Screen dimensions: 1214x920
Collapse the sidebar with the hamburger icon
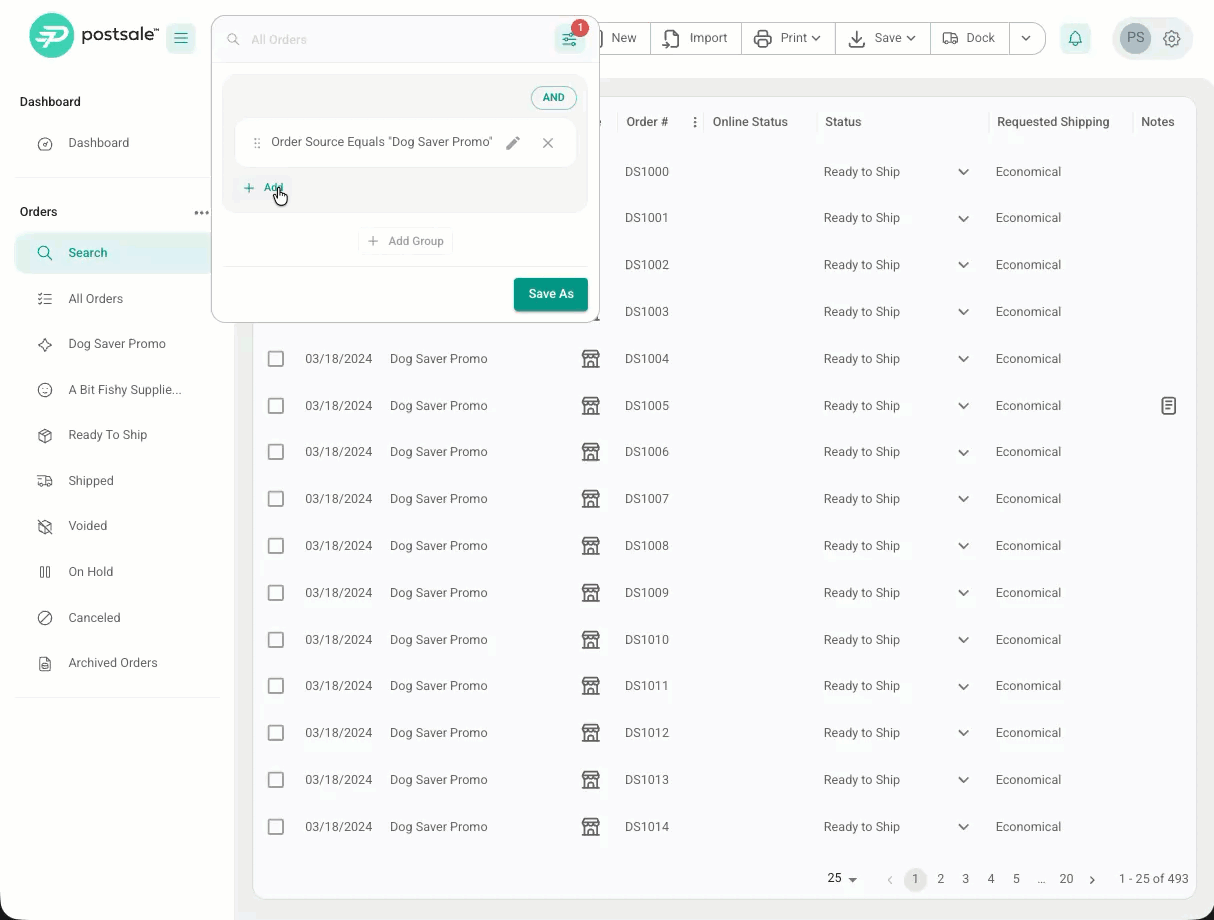[181, 38]
